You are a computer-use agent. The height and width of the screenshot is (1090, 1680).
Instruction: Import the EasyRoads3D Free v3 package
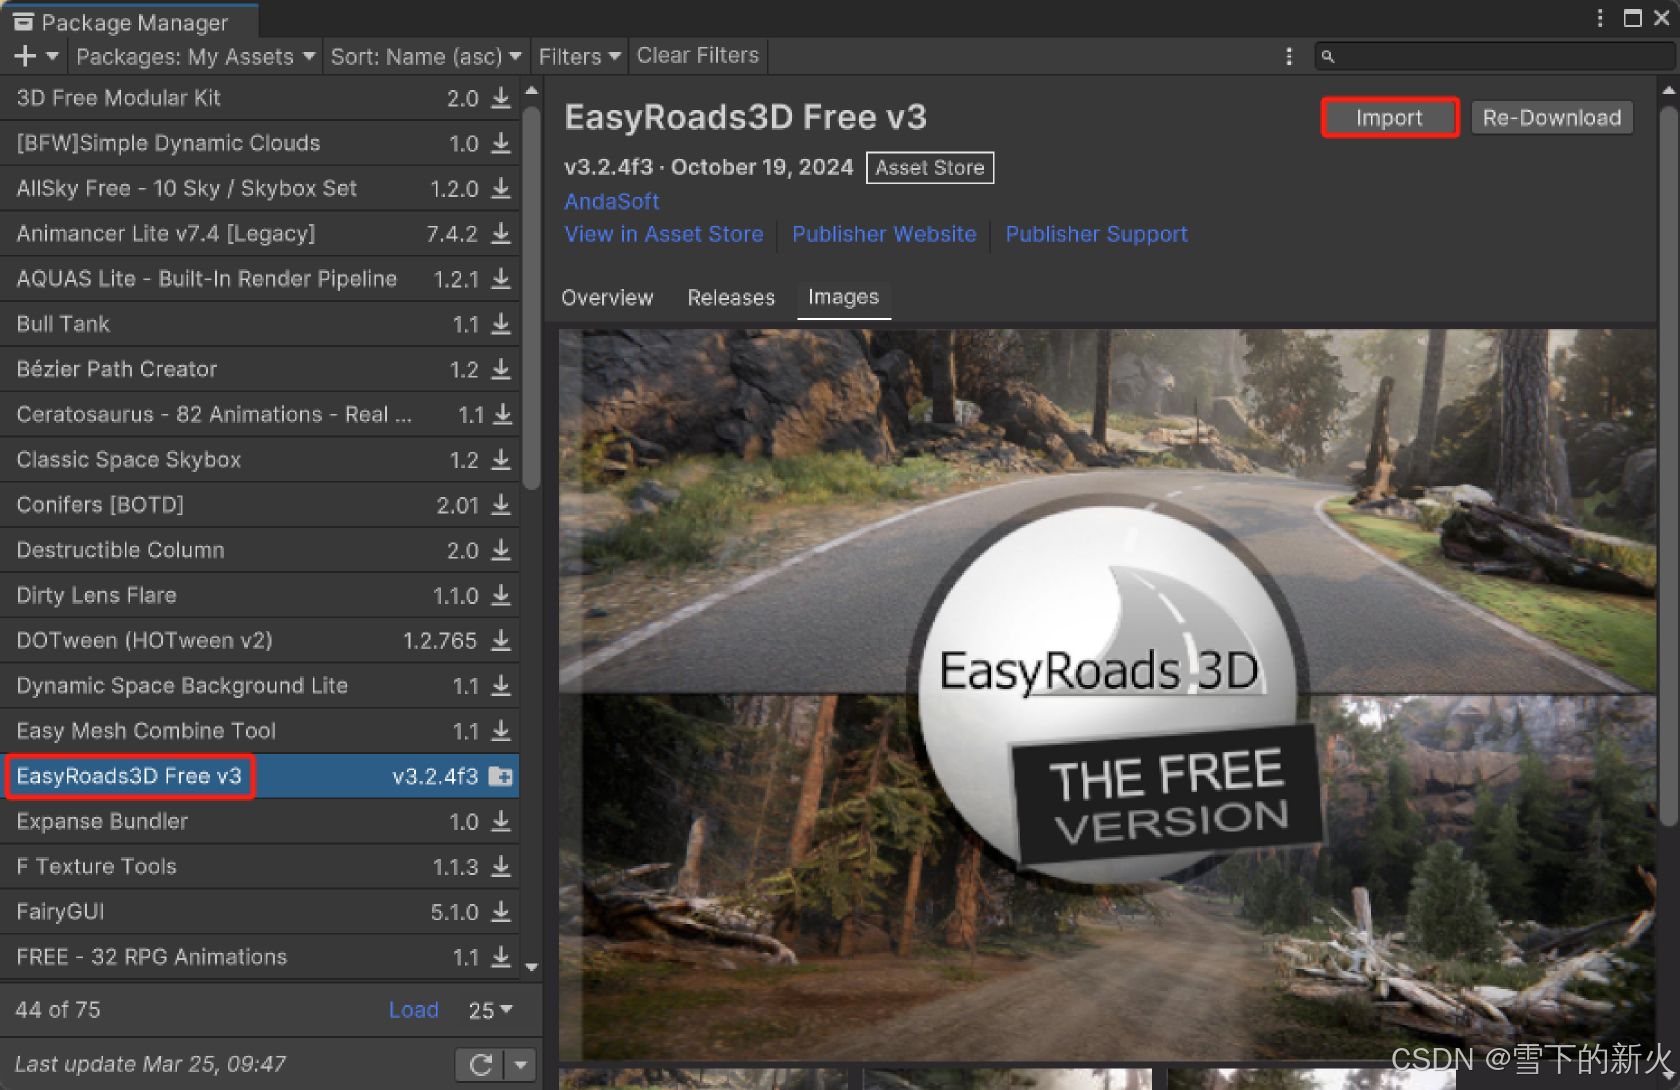(1389, 117)
